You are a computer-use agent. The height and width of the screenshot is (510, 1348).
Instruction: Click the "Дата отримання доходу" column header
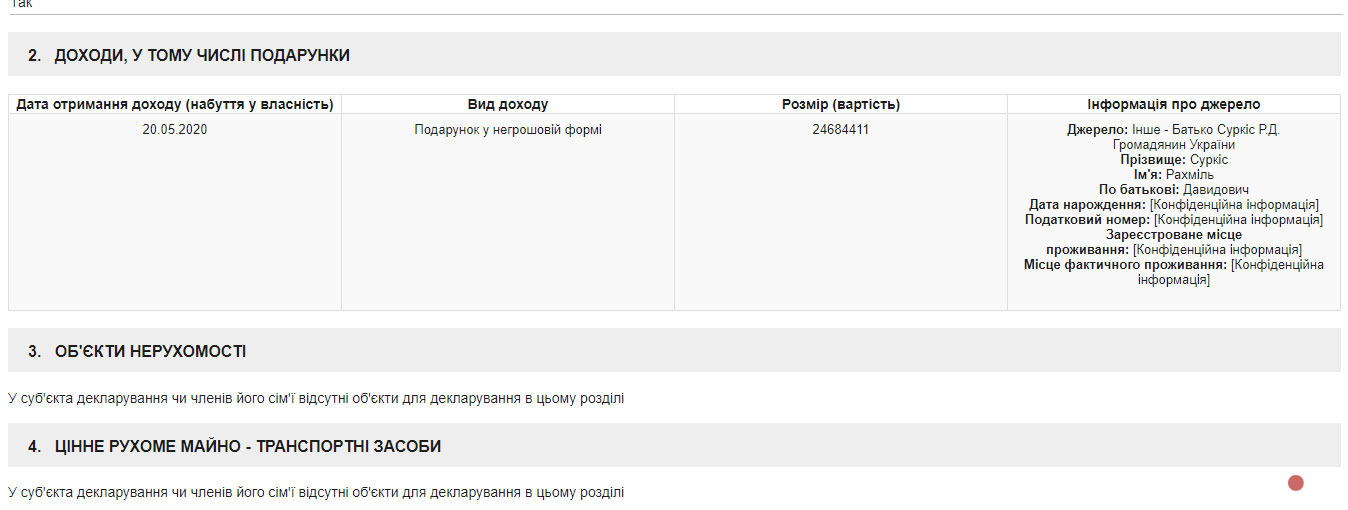click(175, 104)
